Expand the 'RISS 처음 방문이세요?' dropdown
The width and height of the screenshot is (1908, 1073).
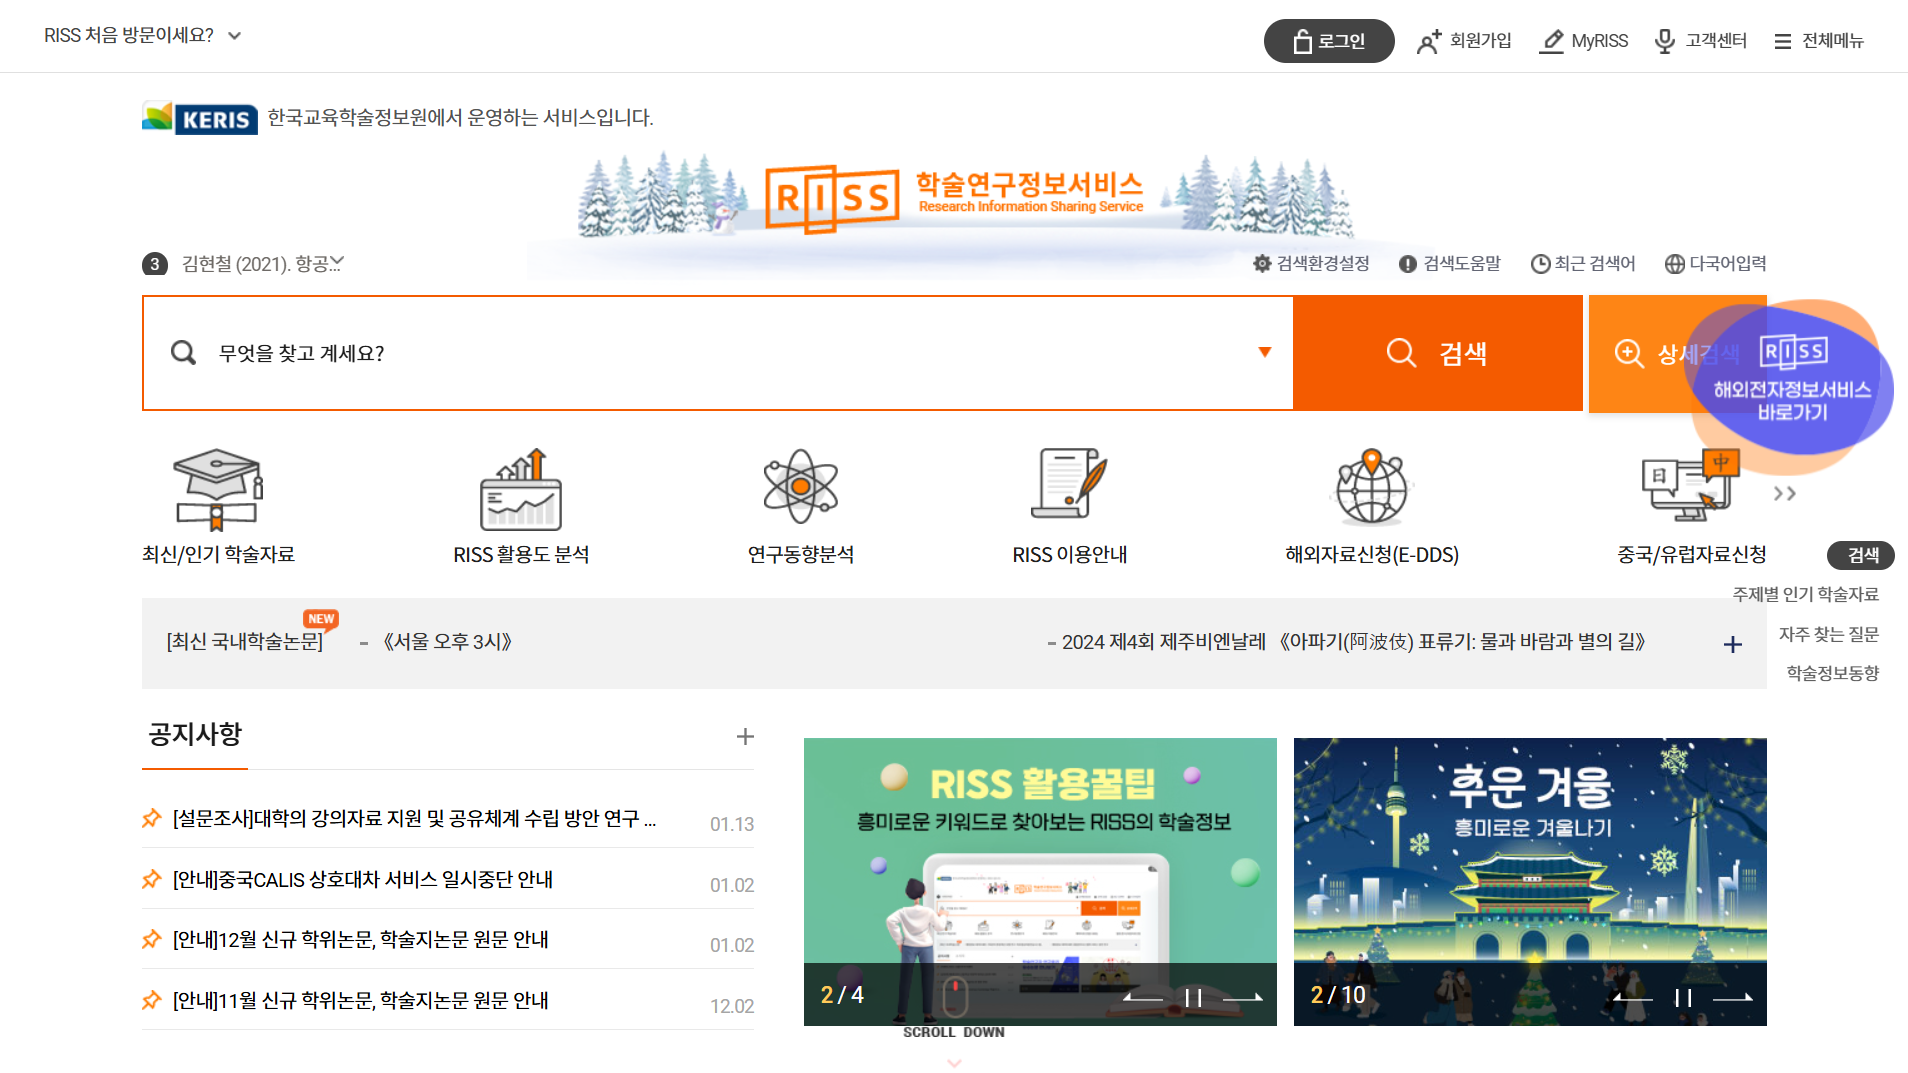tap(143, 35)
